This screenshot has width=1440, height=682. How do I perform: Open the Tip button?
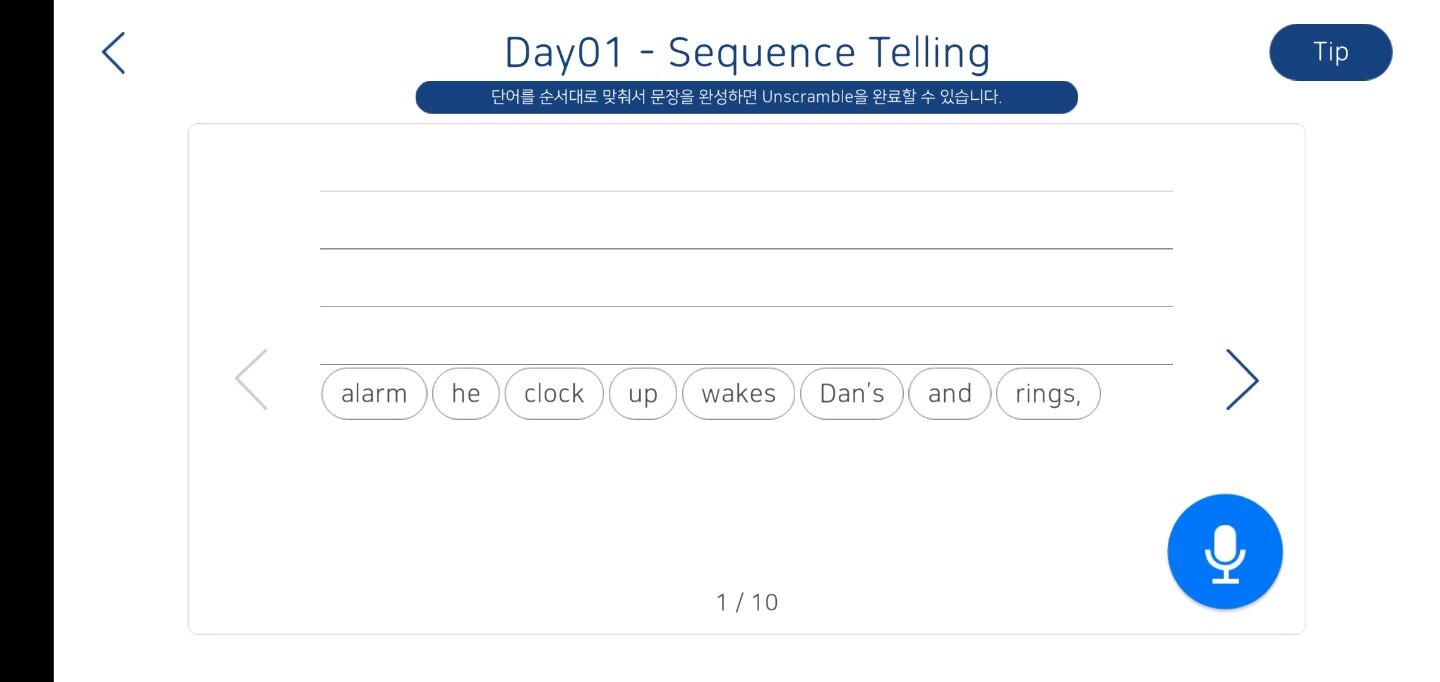pyautogui.click(x=1331, y=52)
